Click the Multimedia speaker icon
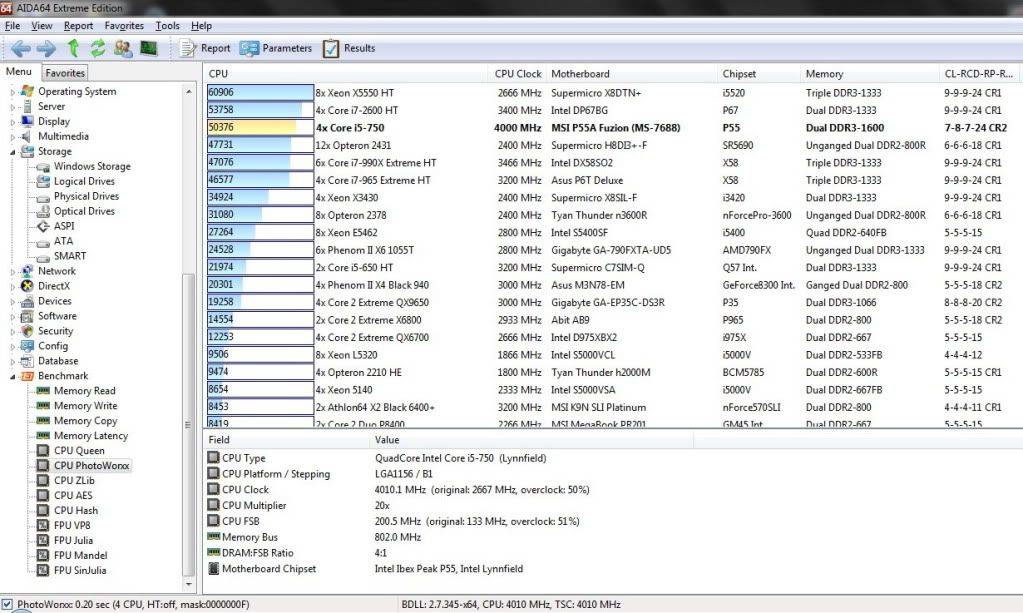1023x613 pixels. click(27, 136)
